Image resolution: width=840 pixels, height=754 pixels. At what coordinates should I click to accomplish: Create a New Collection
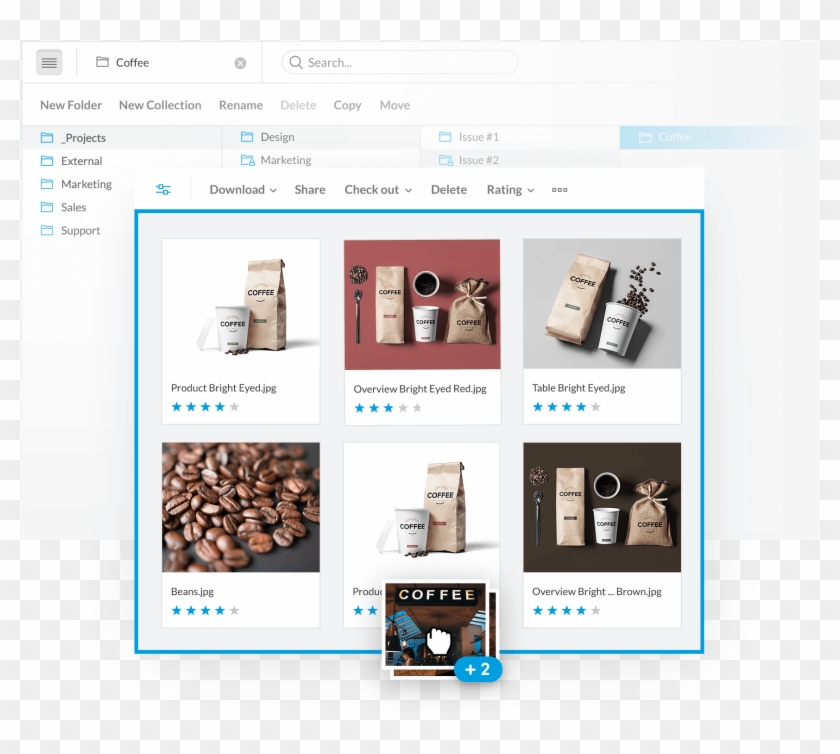[159, 104]
